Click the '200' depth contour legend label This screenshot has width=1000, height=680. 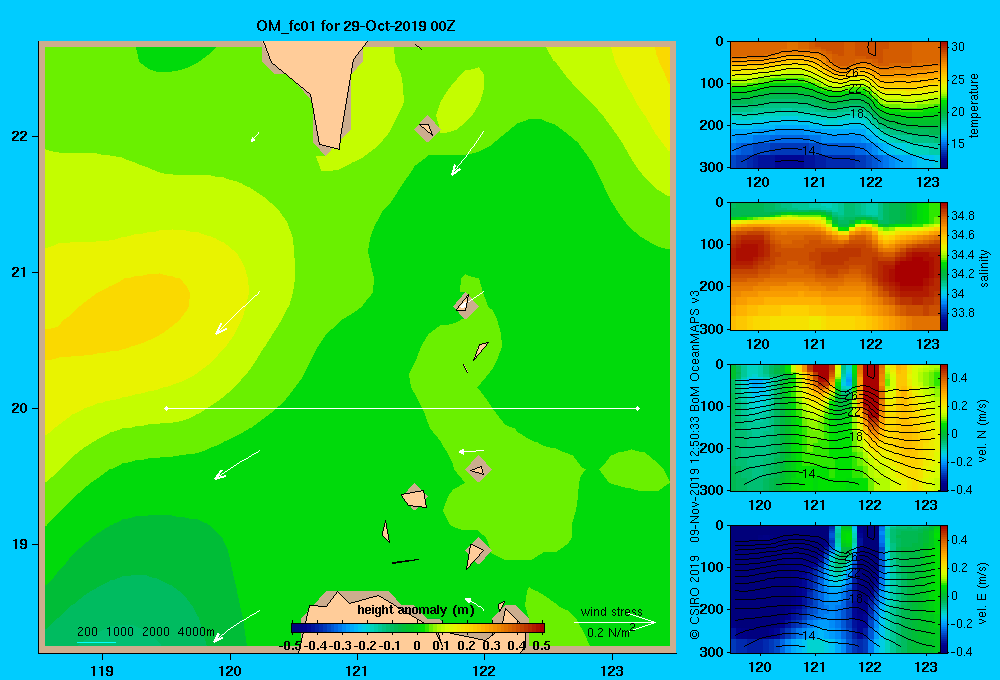[x=87, y=632]
